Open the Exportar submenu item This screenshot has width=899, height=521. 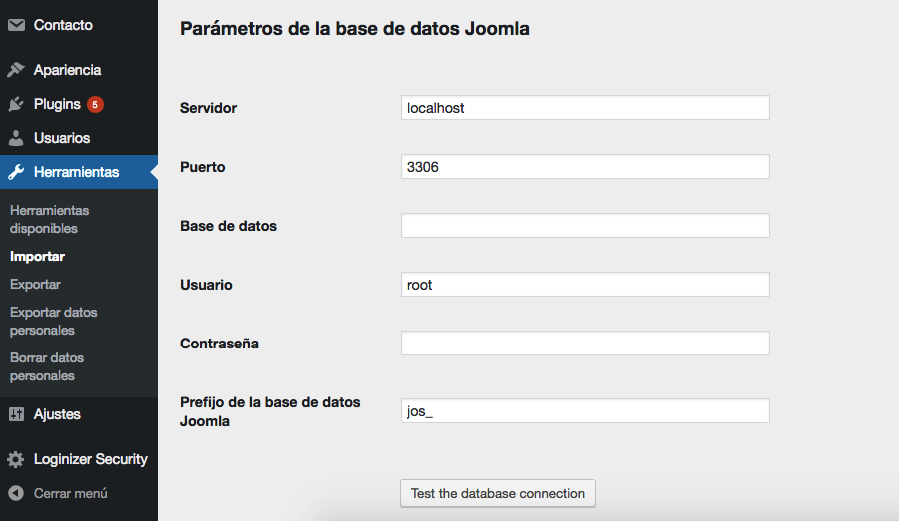[35, 284]
